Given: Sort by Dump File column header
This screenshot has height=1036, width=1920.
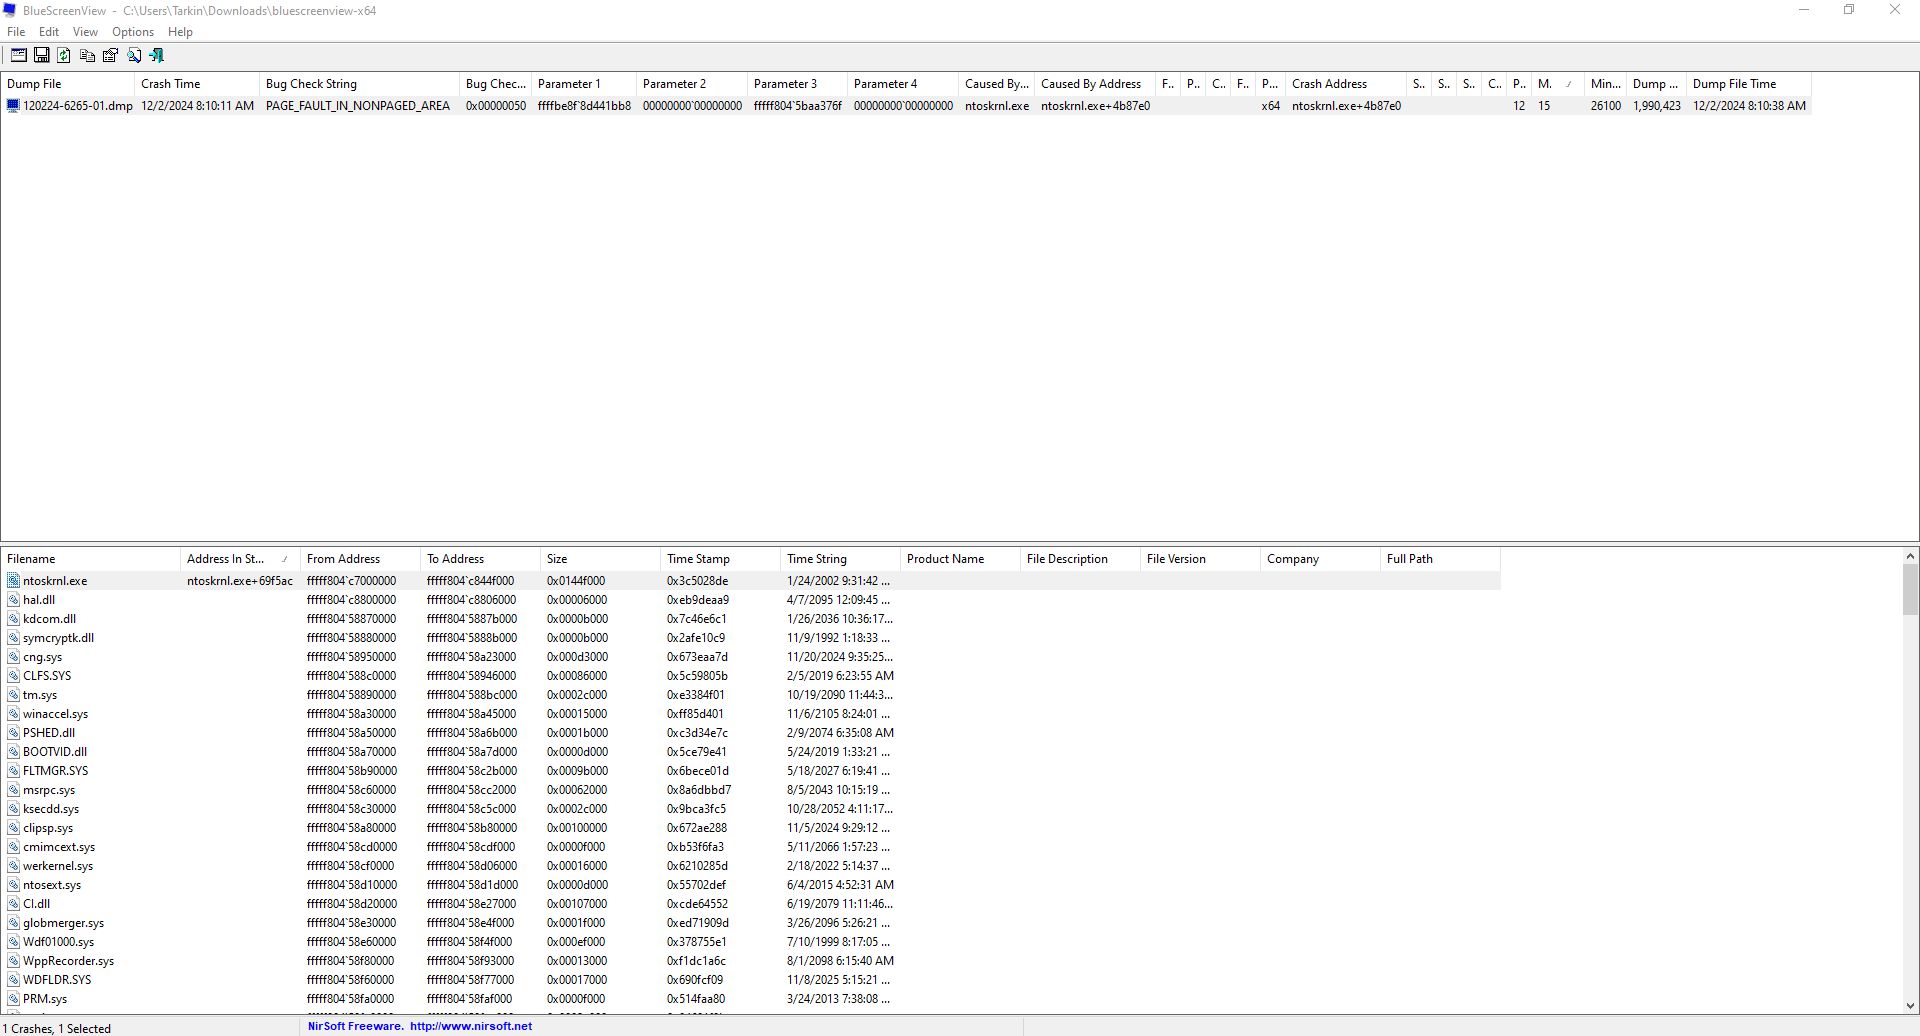Looking at the screenshot, I should (68, 84).
